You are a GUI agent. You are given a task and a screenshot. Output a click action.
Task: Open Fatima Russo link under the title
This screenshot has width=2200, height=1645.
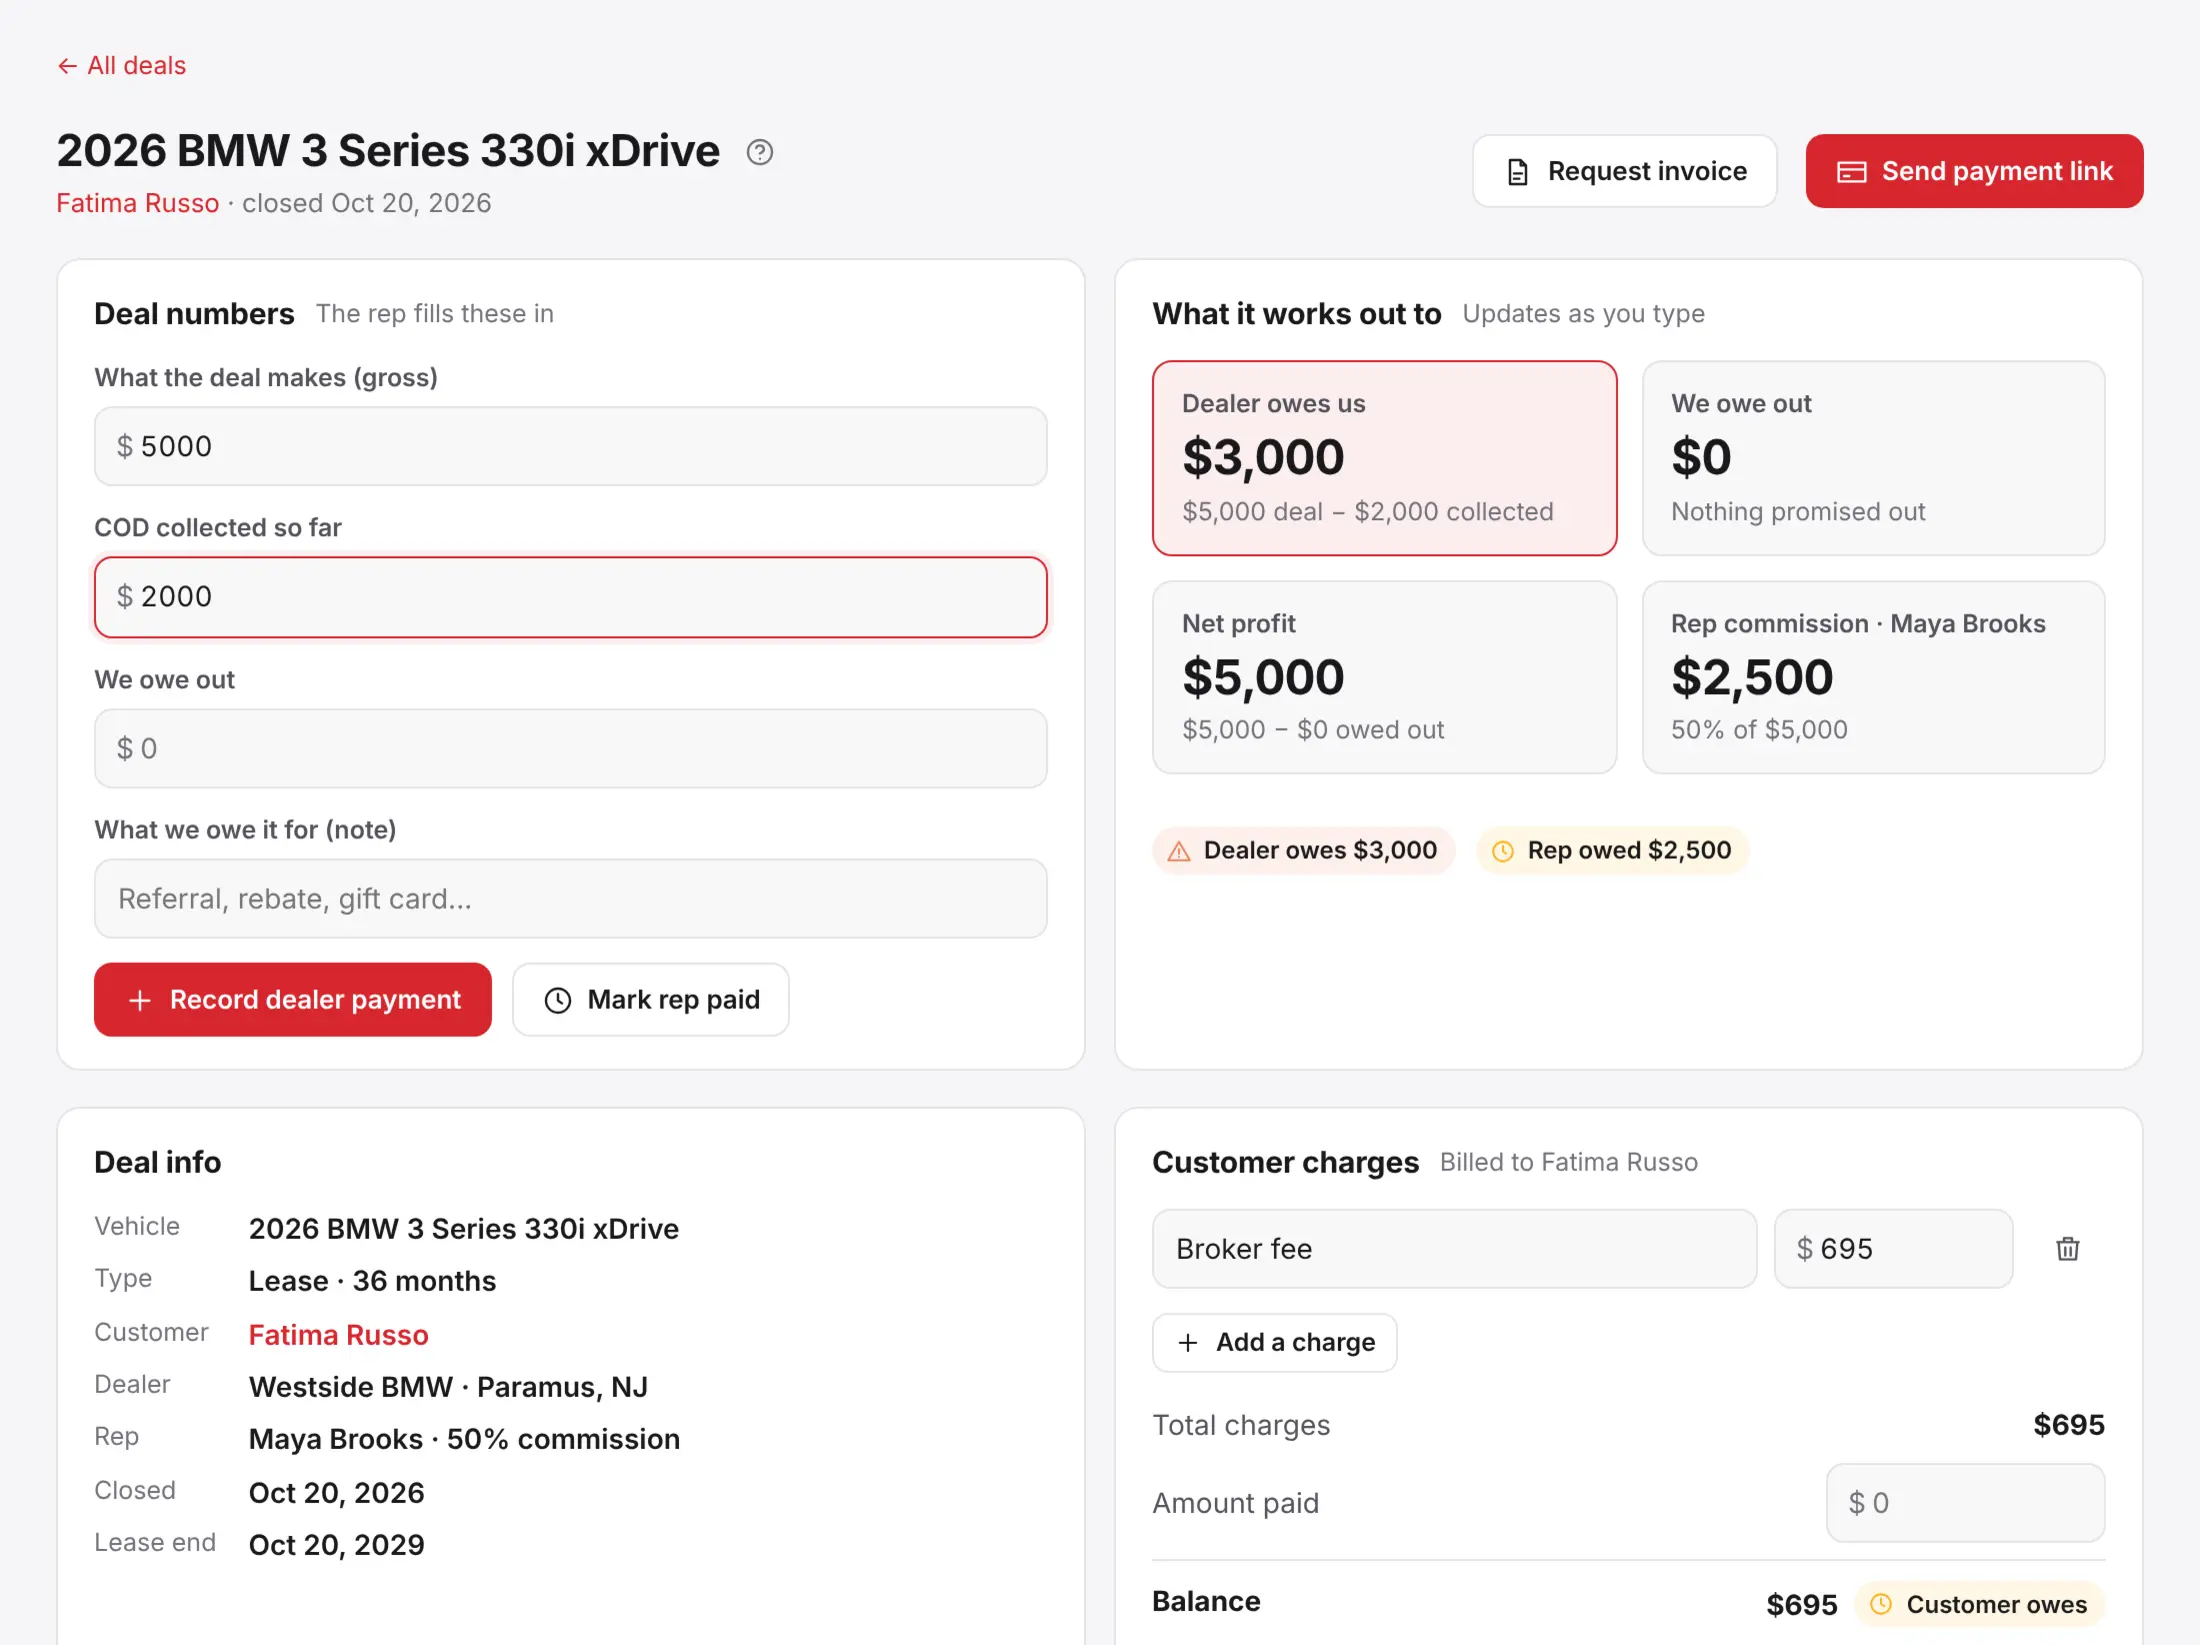tap(138, 203)
